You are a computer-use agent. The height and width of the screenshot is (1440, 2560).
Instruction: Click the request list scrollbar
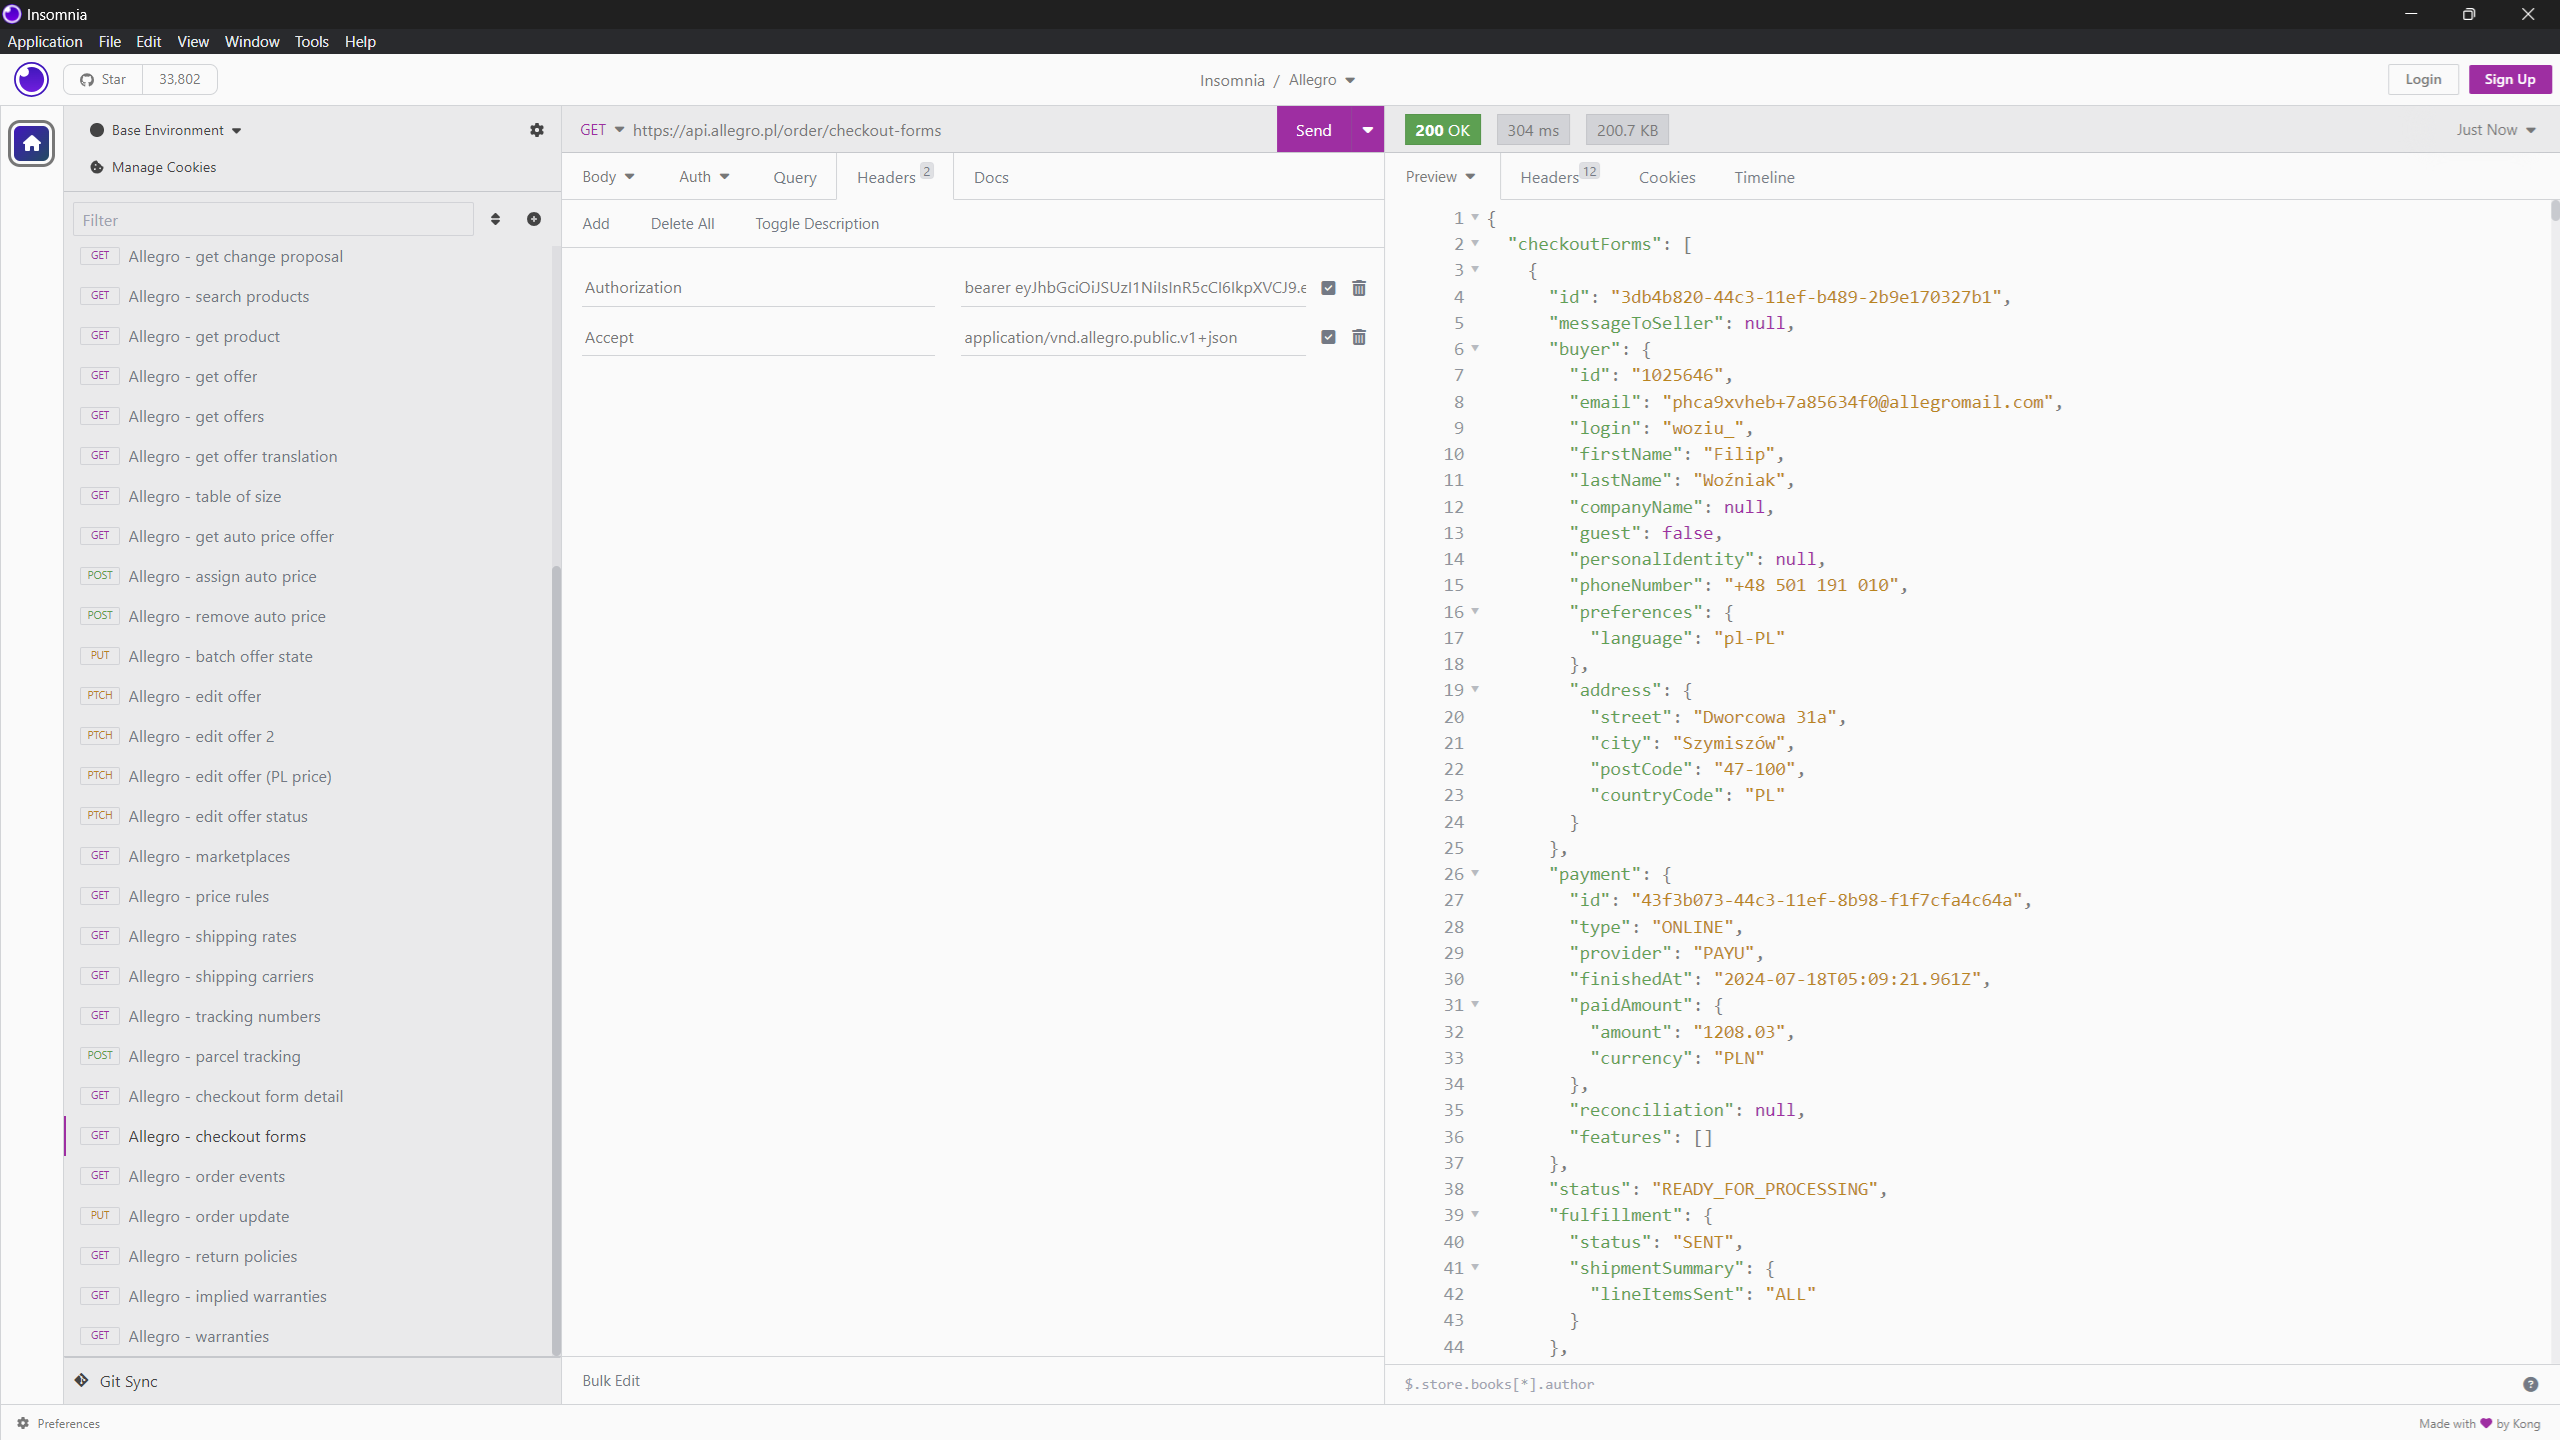(x=556, y=960)
